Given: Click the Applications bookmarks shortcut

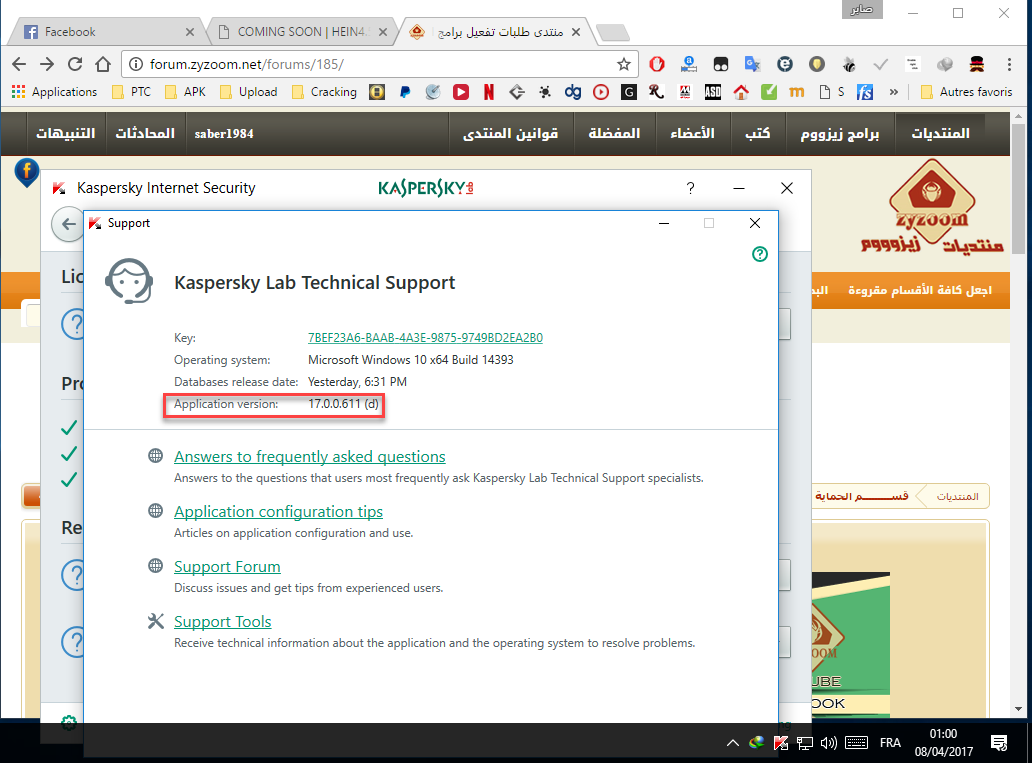Looking at the screenshot, I should coord(55,92).
